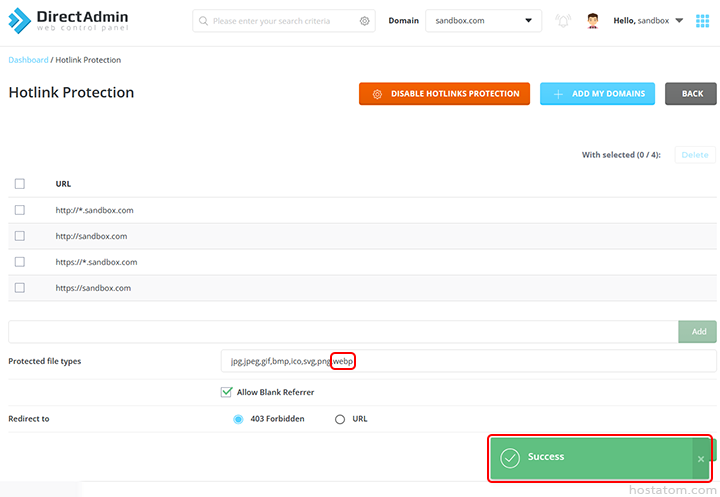Expand the Domain sandbox.com dropdown
The image size is (720, 497).
point(483,21)
